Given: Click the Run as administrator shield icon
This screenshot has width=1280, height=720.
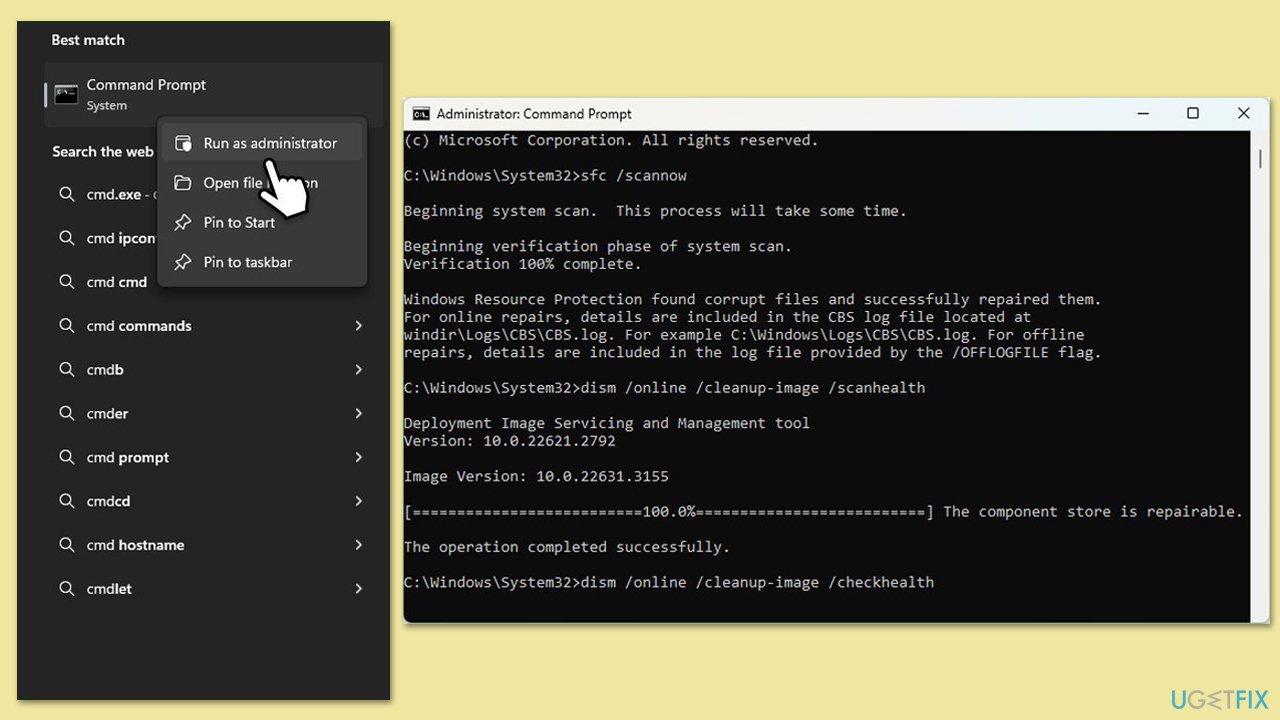Looking at the screenshot, I should pos(183,143).
